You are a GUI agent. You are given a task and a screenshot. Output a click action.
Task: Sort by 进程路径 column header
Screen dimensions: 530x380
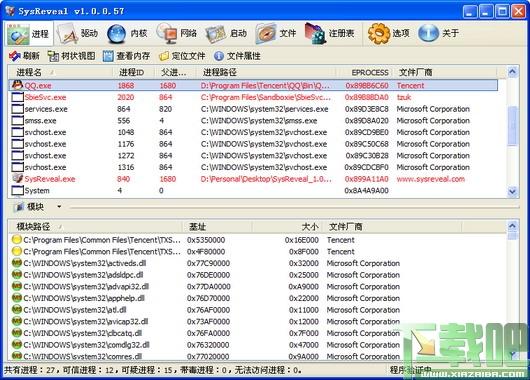(x=266, y=72)
